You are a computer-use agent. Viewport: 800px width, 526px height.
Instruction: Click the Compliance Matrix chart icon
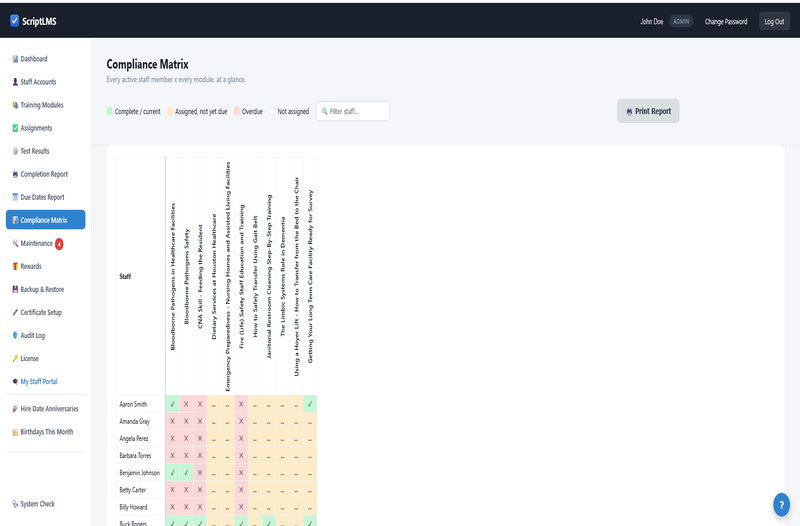(x=15, y=220)
